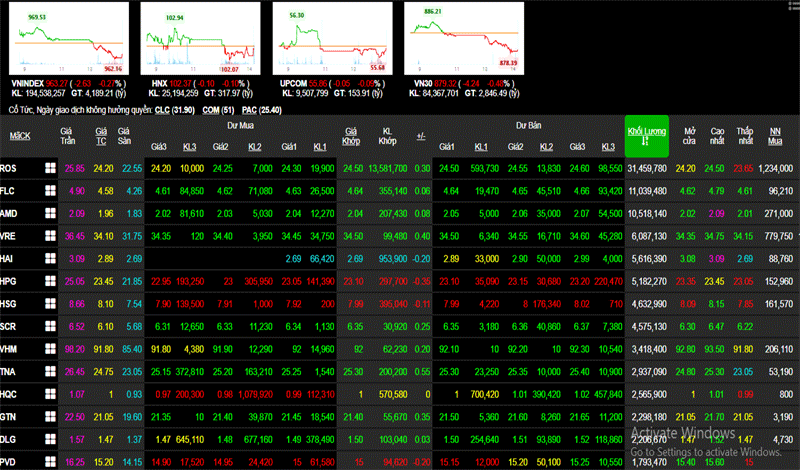Click the +/- column header
The height and width of the screenshot is (470, 800).
[x=421, y=136]
